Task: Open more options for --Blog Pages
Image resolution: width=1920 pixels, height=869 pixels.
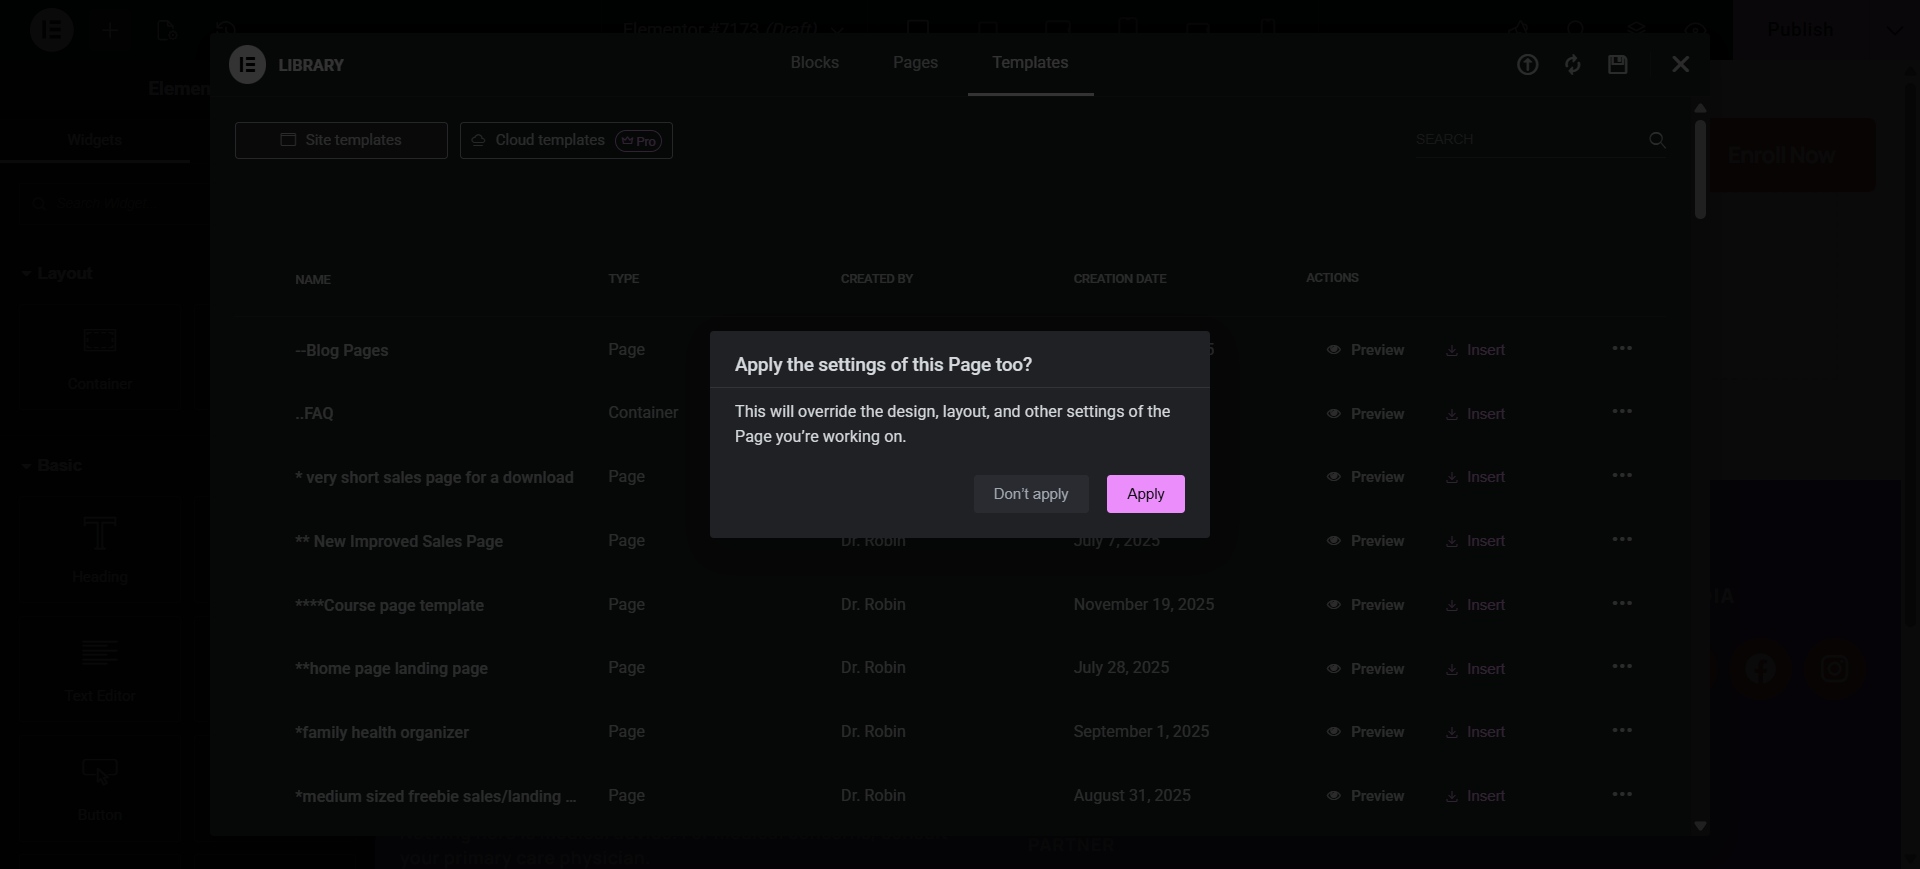Action: pos(1622,348)
